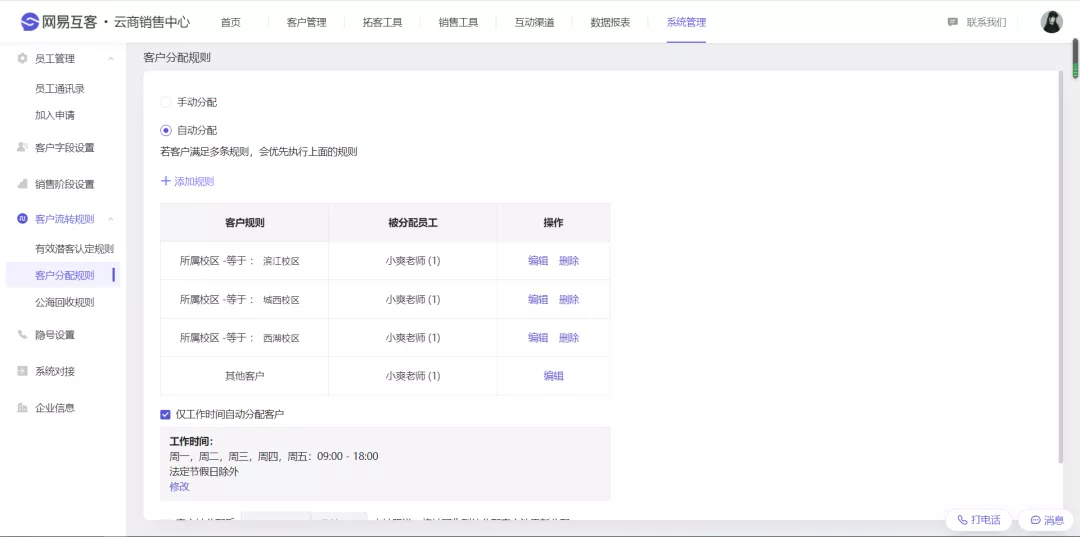1080x537 pixels.
Task: Click the 客户字段设置 people icon
Action: point(22,147)
